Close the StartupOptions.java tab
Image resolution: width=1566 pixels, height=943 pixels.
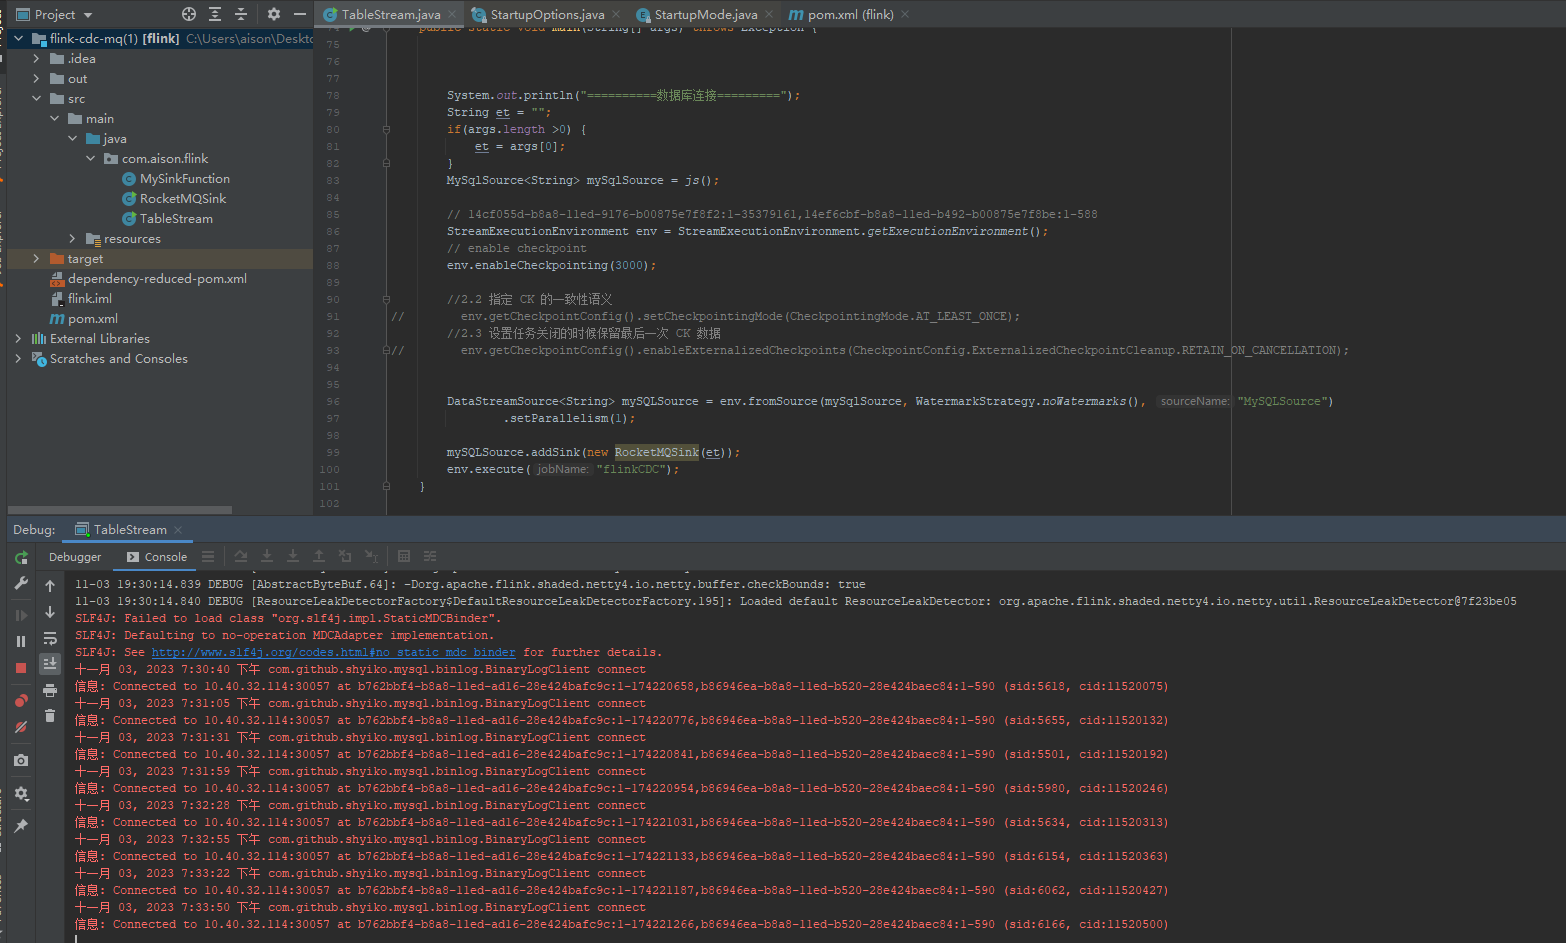coord(616,14)
